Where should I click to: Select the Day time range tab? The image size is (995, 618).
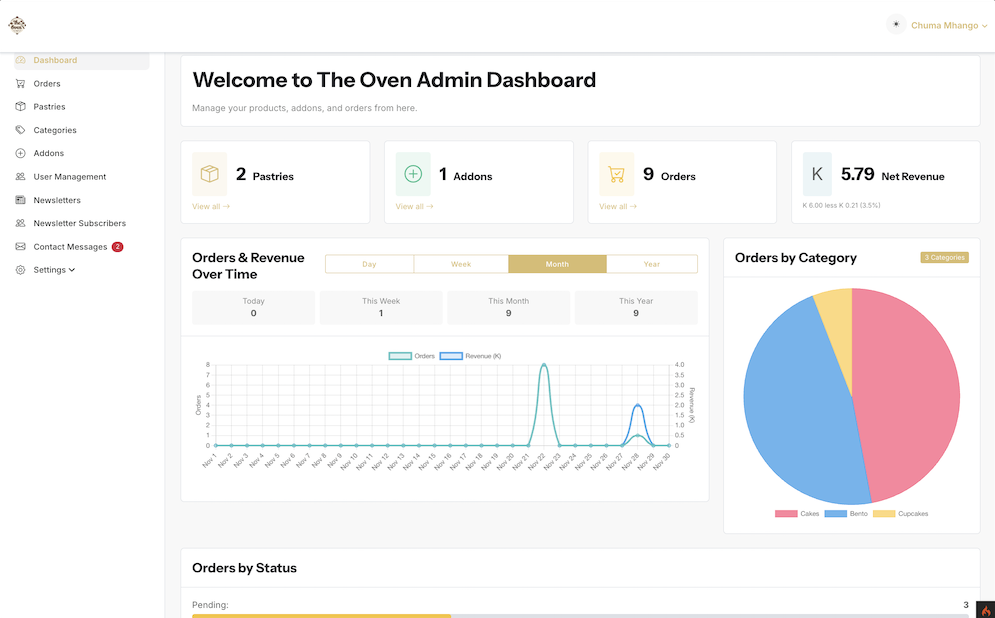[x=369, y=264]
